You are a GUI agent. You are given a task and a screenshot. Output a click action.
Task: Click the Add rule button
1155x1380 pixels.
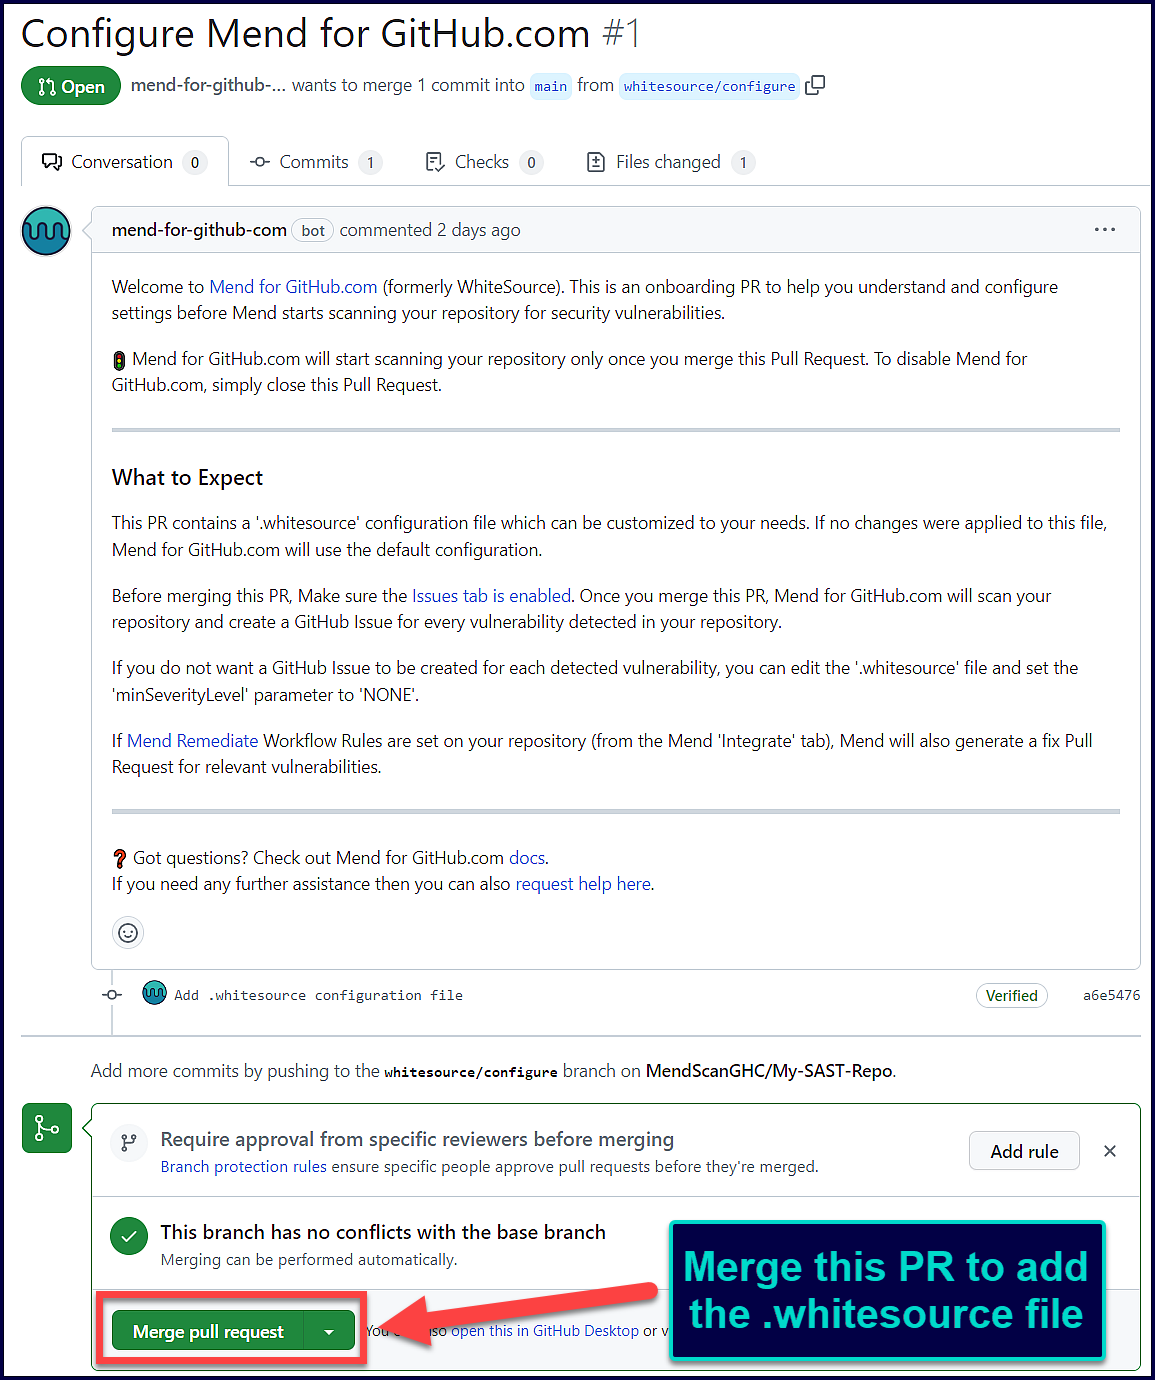pyautogui.click(x=1024, y=1151)
